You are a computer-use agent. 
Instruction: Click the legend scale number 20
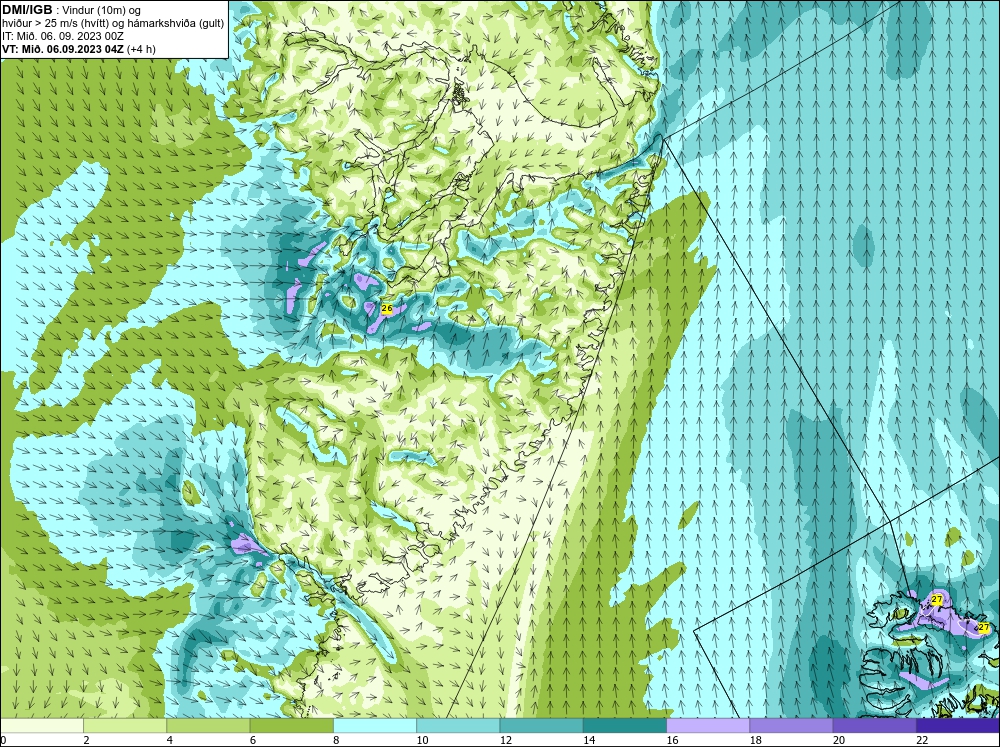point(839,740)
